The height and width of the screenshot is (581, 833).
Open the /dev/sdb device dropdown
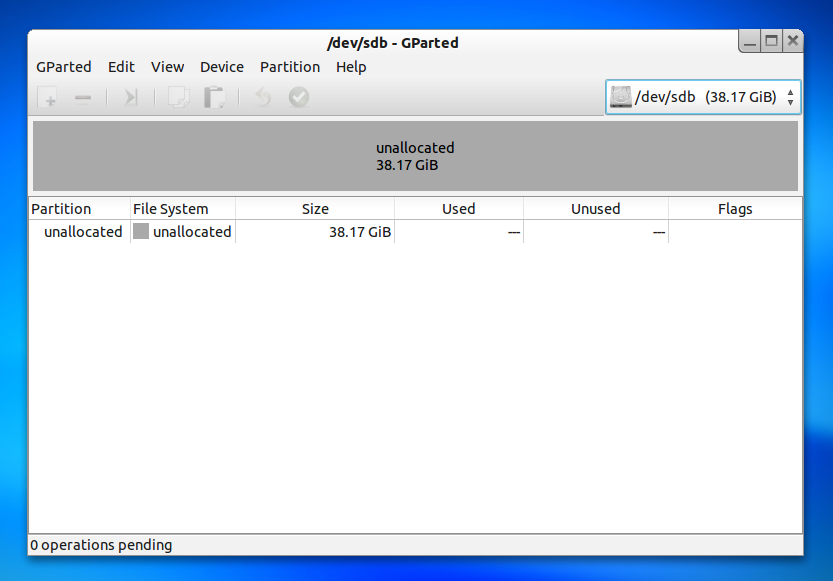click(703, 97)
